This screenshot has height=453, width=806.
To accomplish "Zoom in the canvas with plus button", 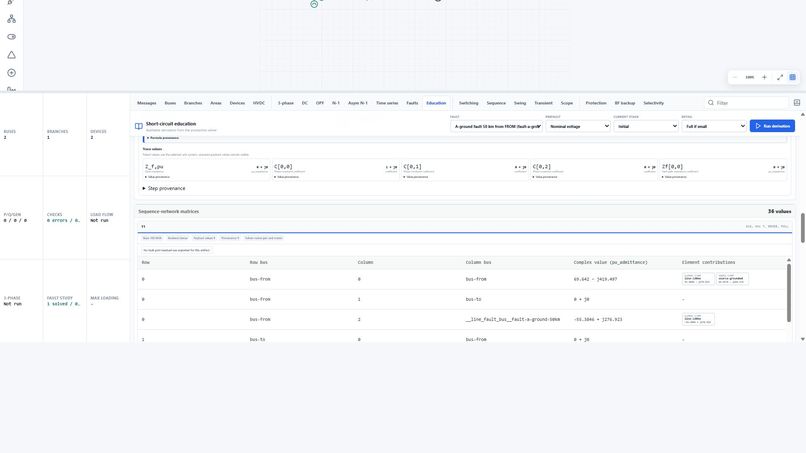I will (x=764, y=77).
